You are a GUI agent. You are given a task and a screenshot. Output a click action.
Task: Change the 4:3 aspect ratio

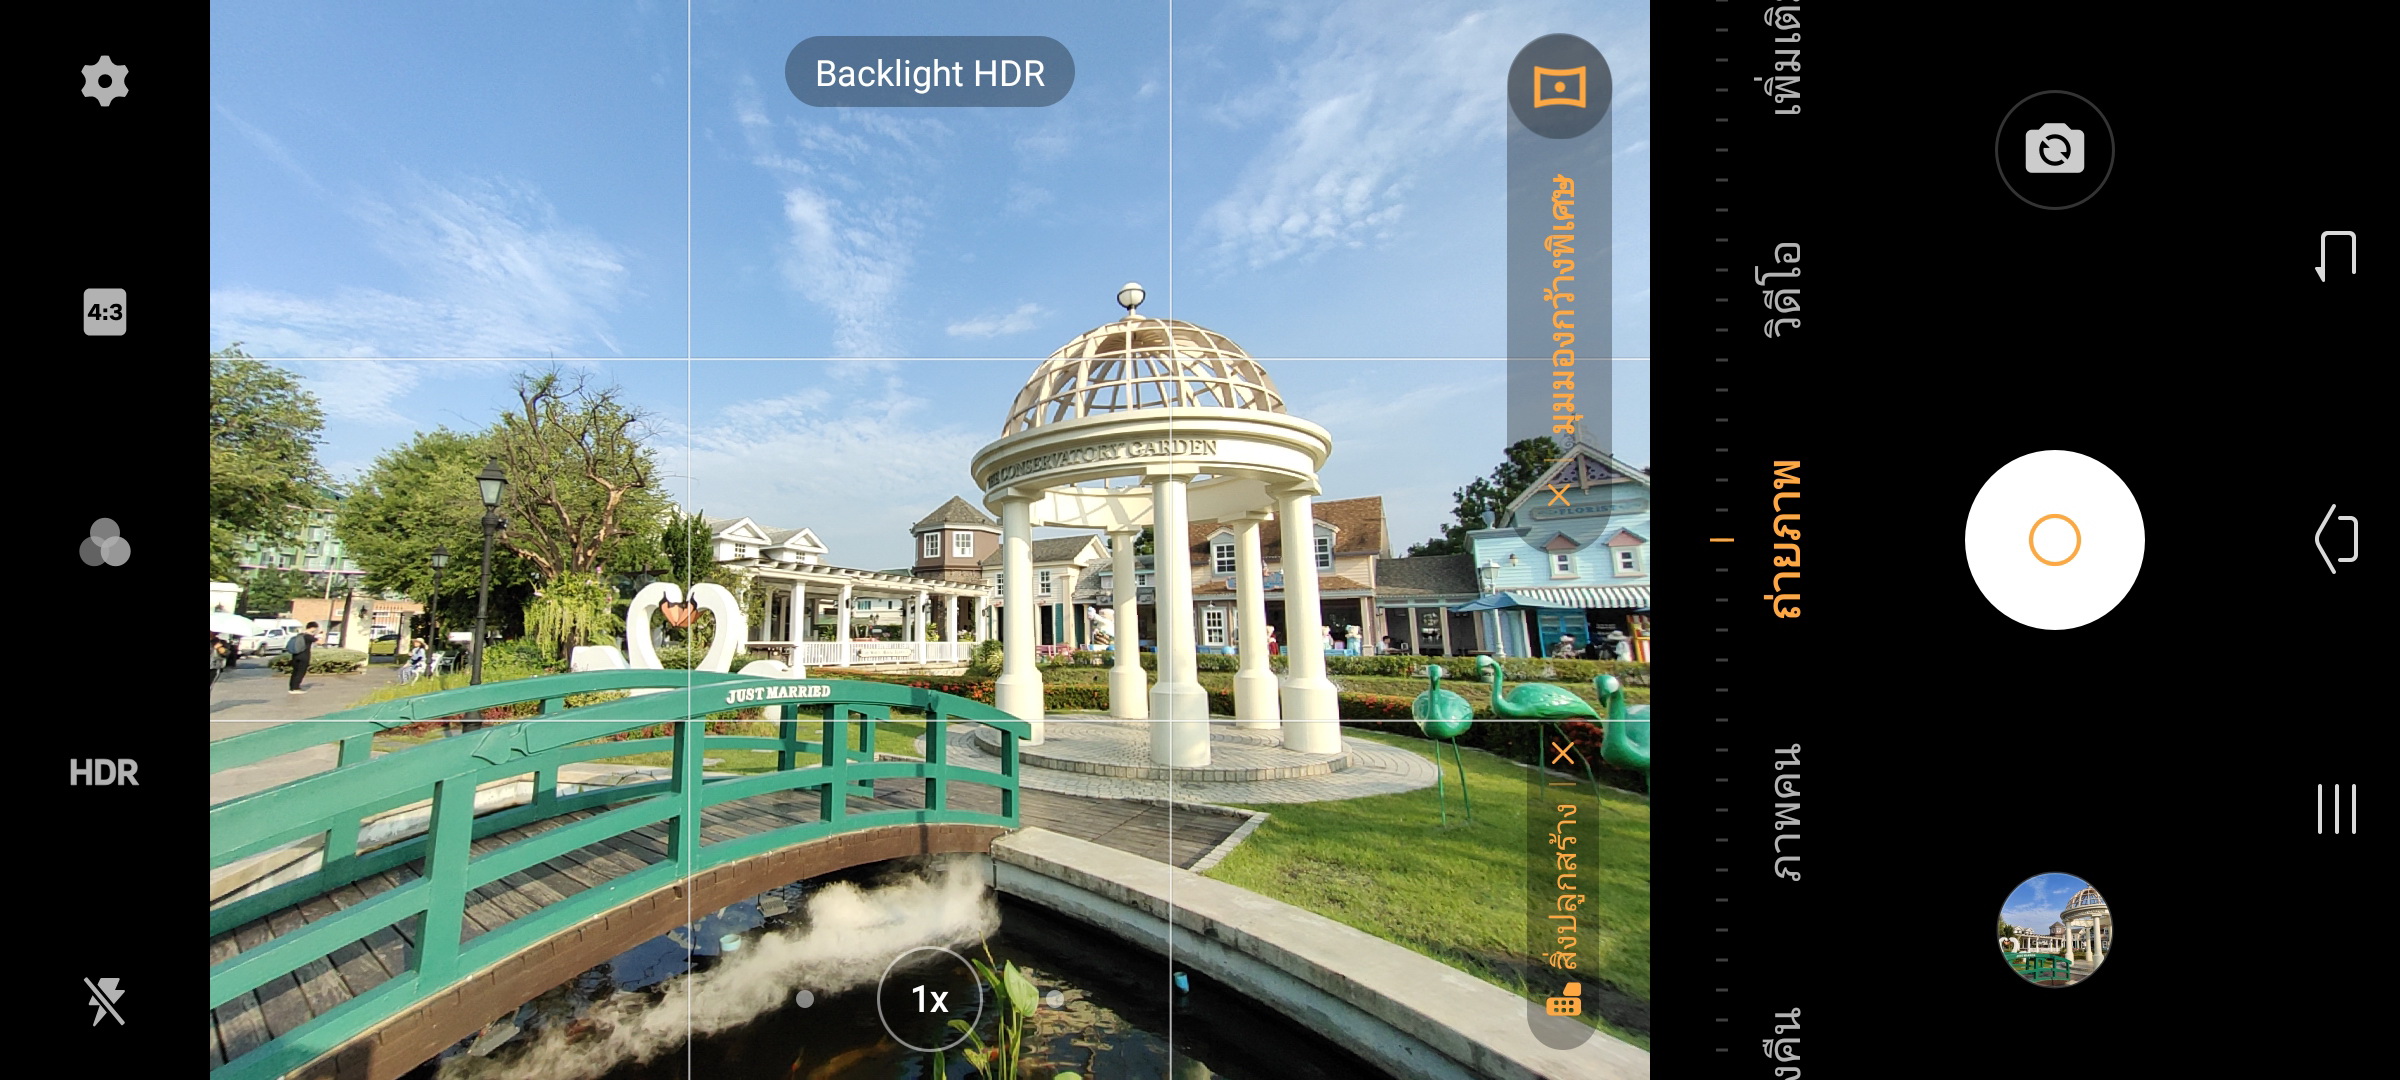(105, 312)
